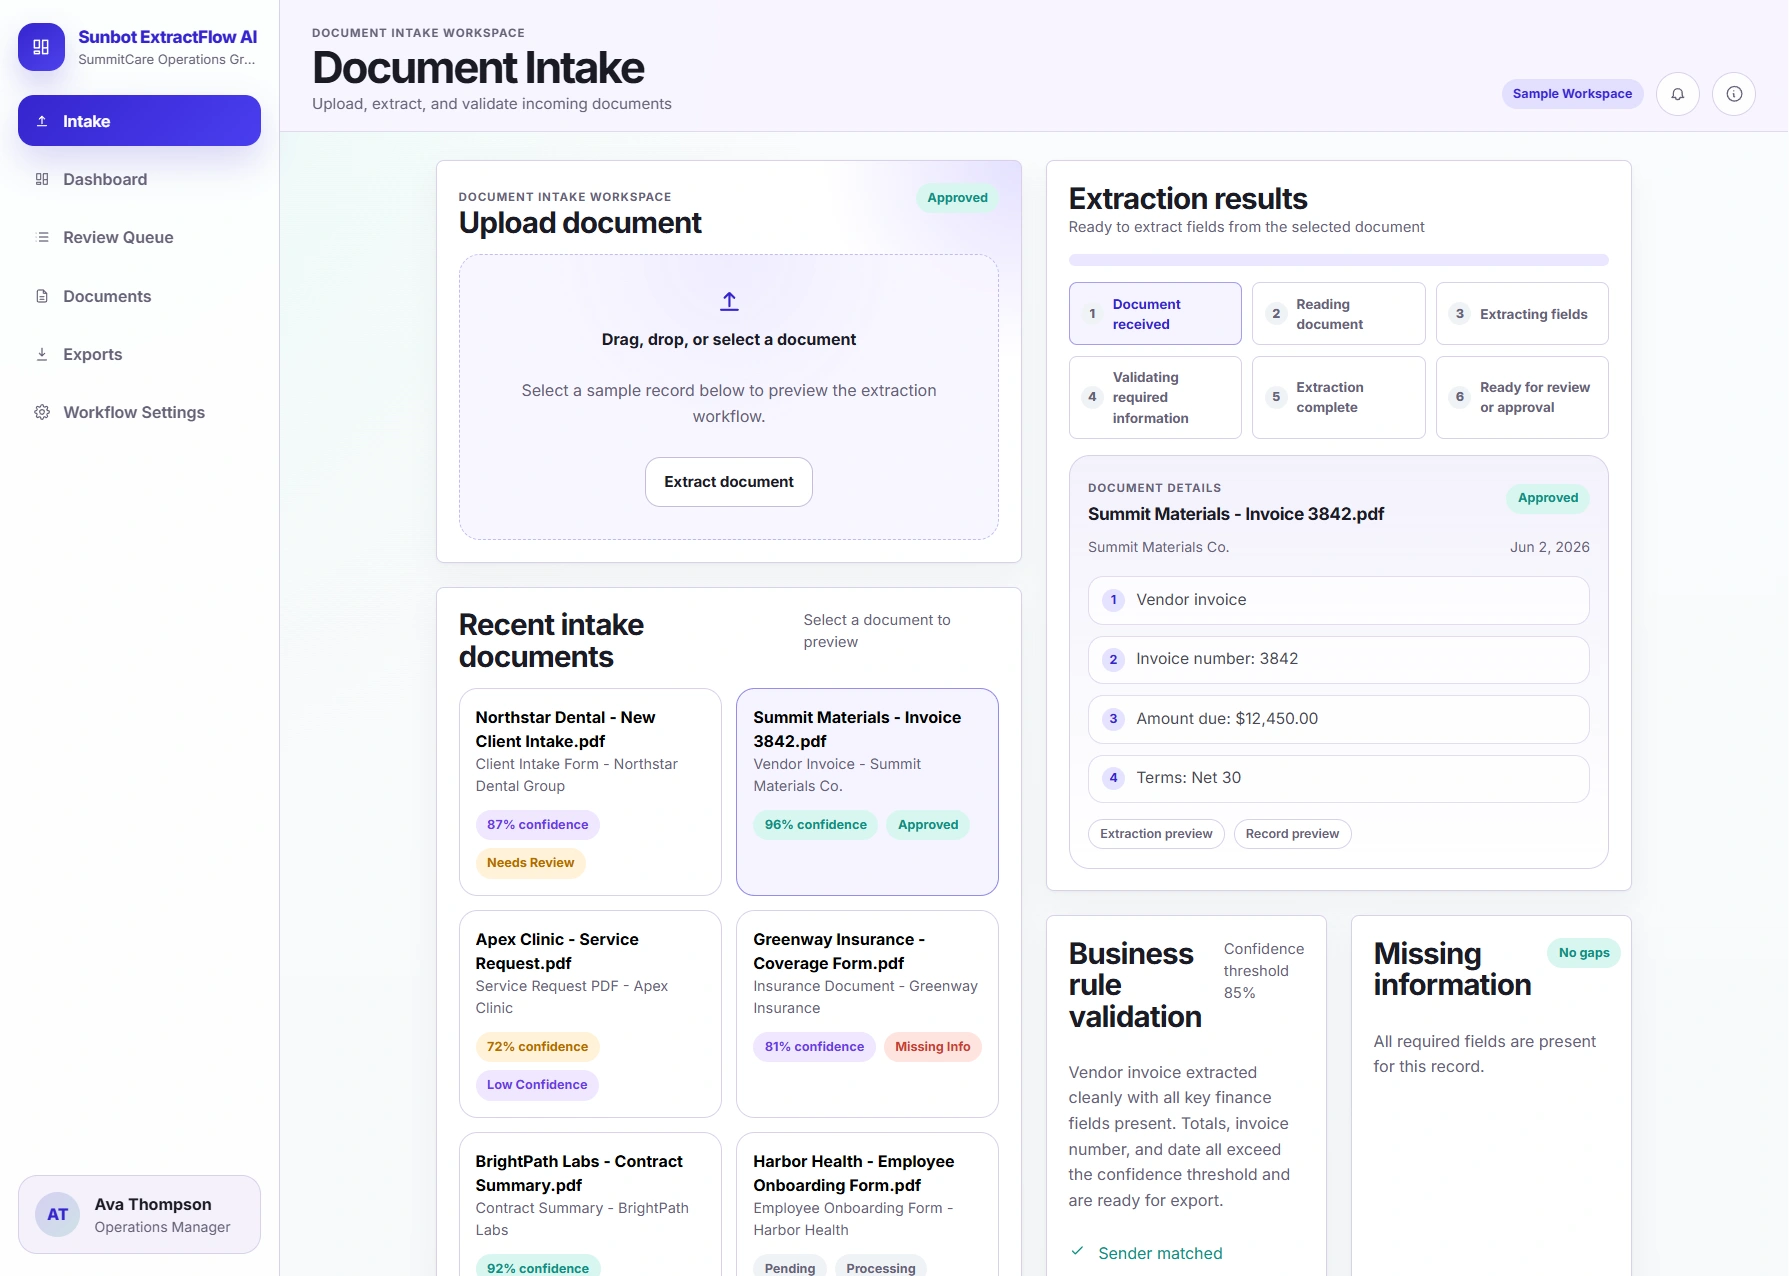Viewport: 1789px width, 1276px height.
Task: Click the Jun 2, 2026 date
Action: pos(1549,547)
